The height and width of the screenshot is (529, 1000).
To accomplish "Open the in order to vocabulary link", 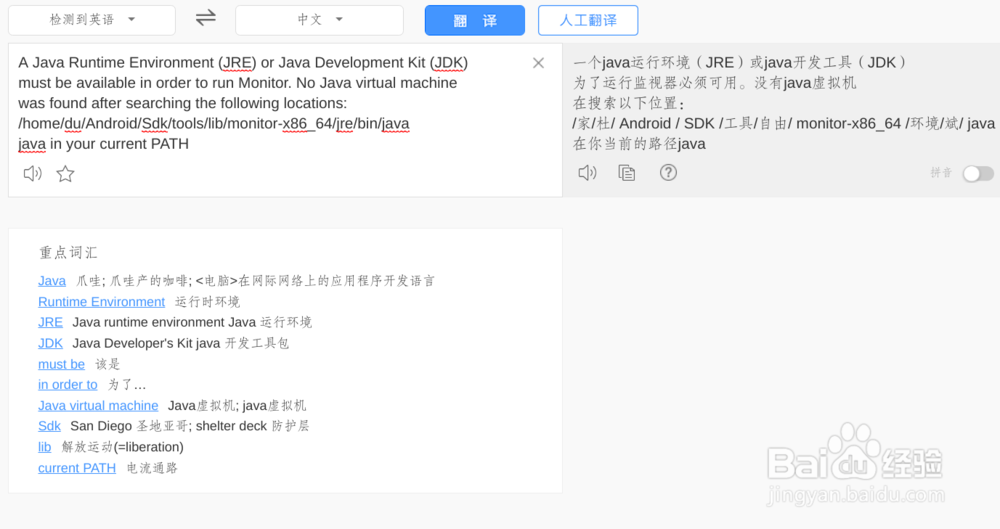I will pyautogui.click(x=68, y=385).
